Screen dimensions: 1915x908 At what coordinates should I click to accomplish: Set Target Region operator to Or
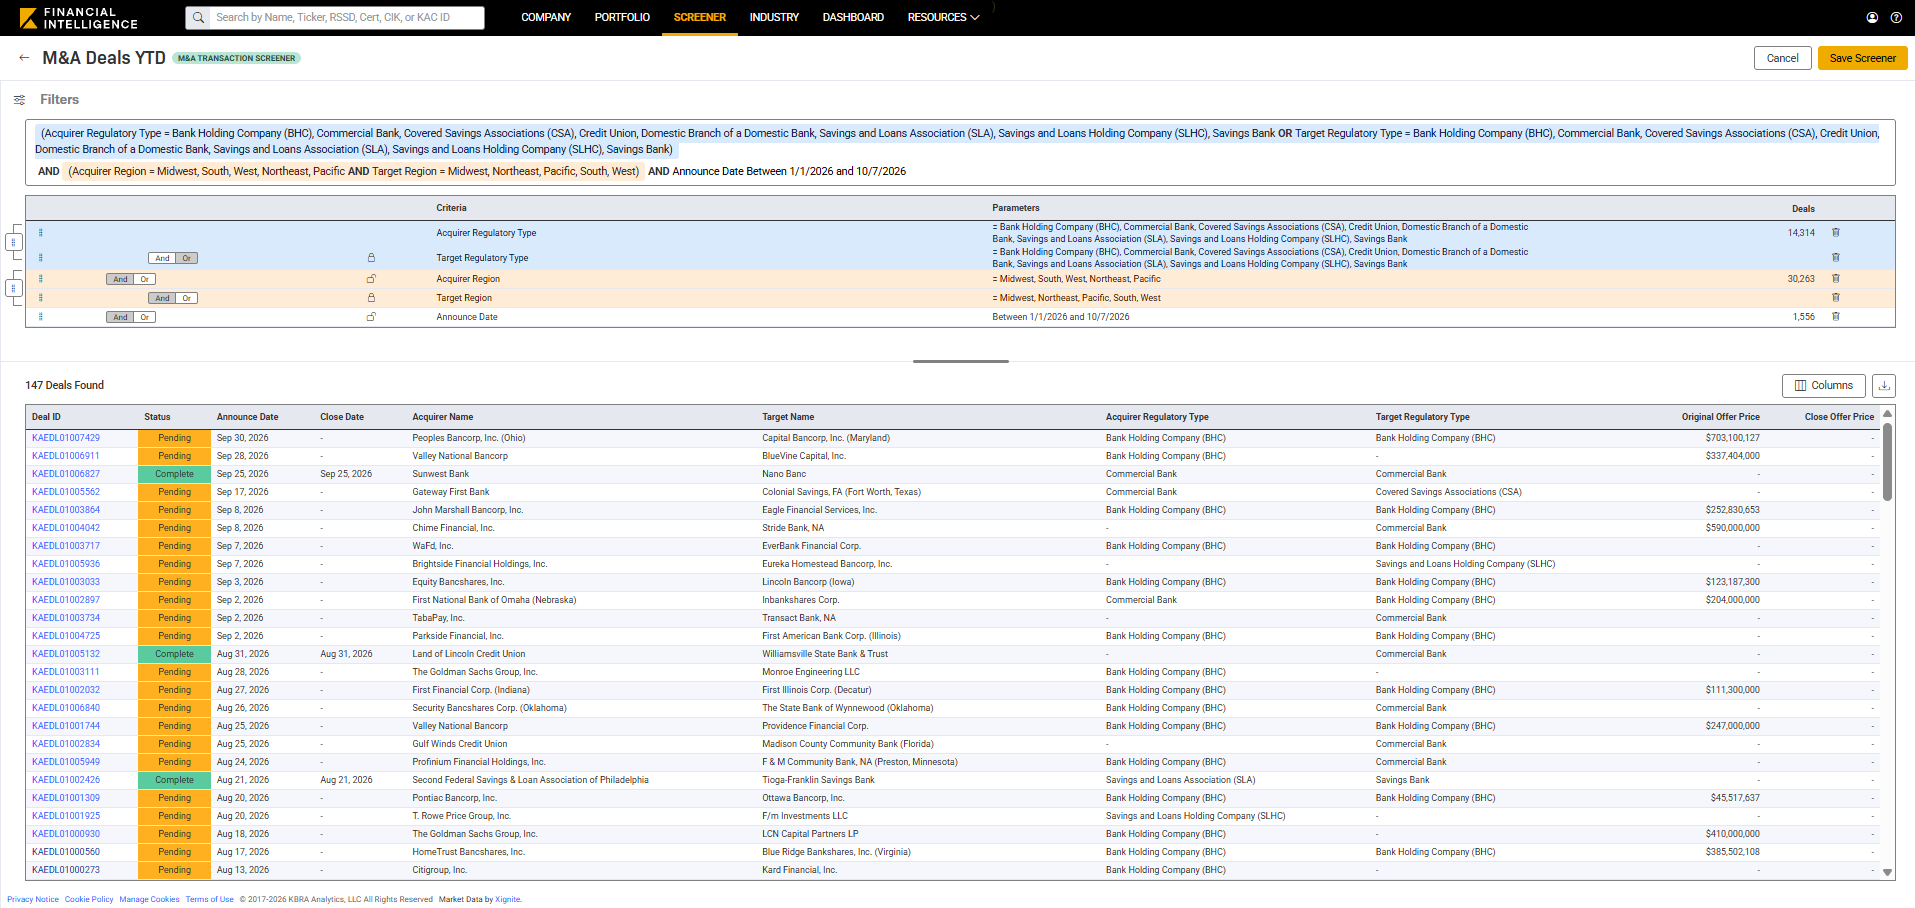(x=186, y=298)
